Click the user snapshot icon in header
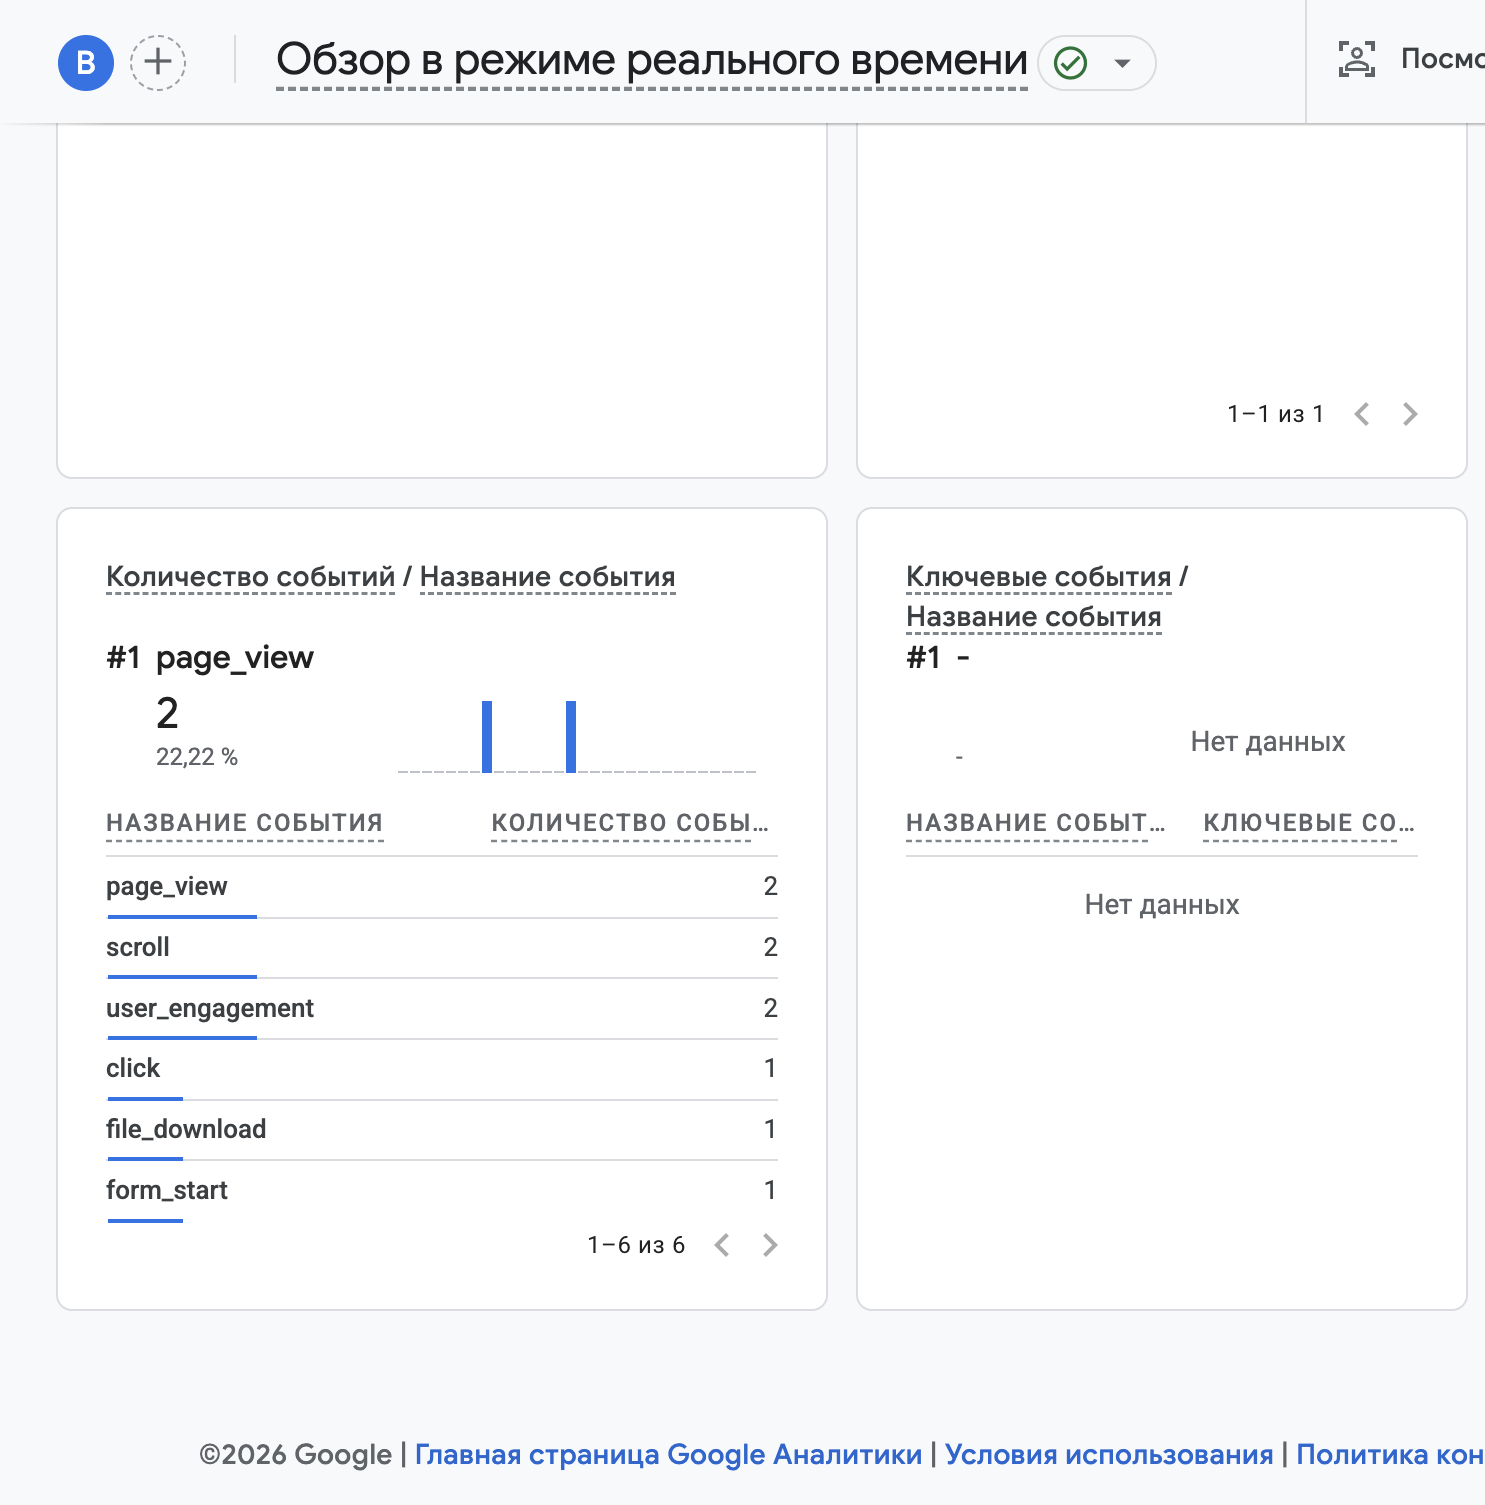Screen dimensions: 1485x1505 tap(1357, 59)
